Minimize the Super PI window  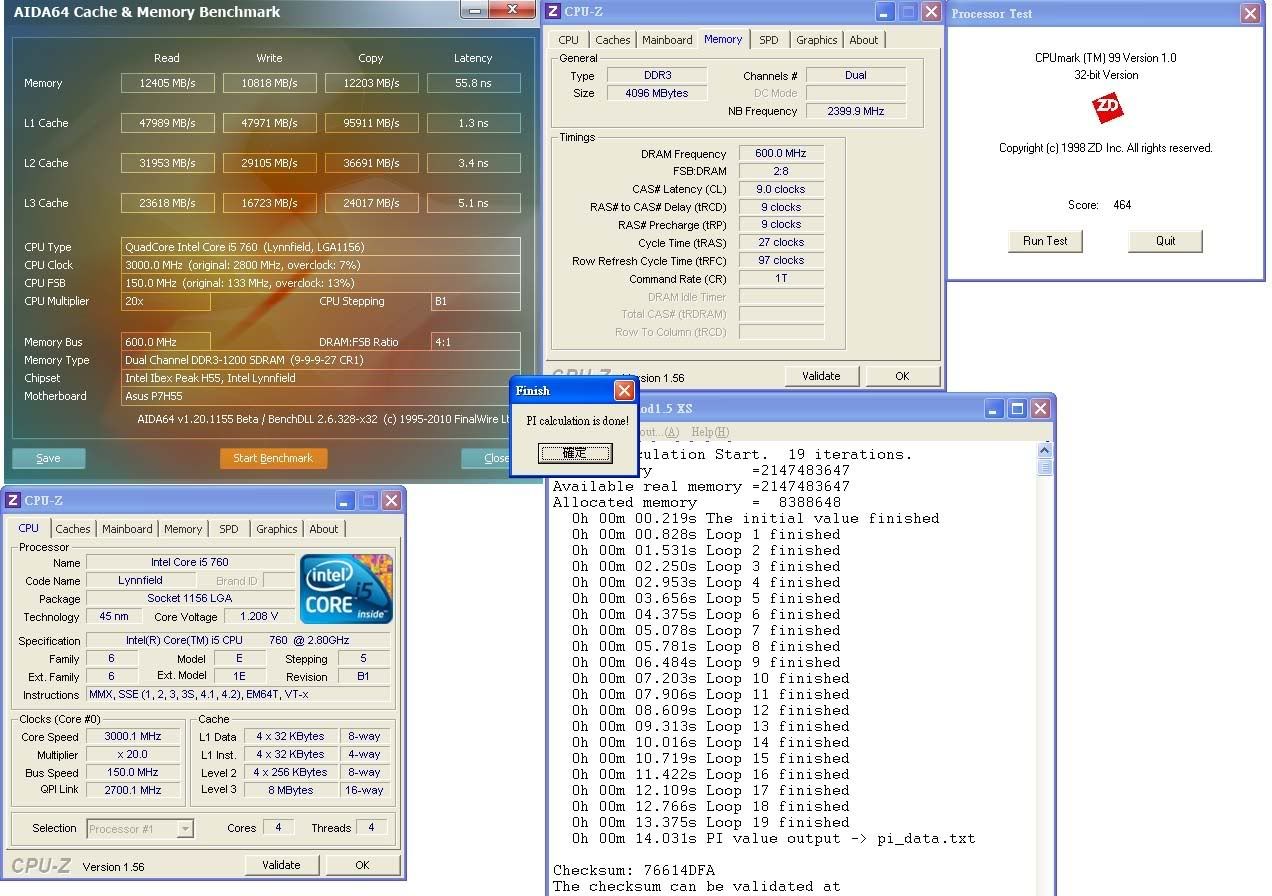(x=994, y=408)
